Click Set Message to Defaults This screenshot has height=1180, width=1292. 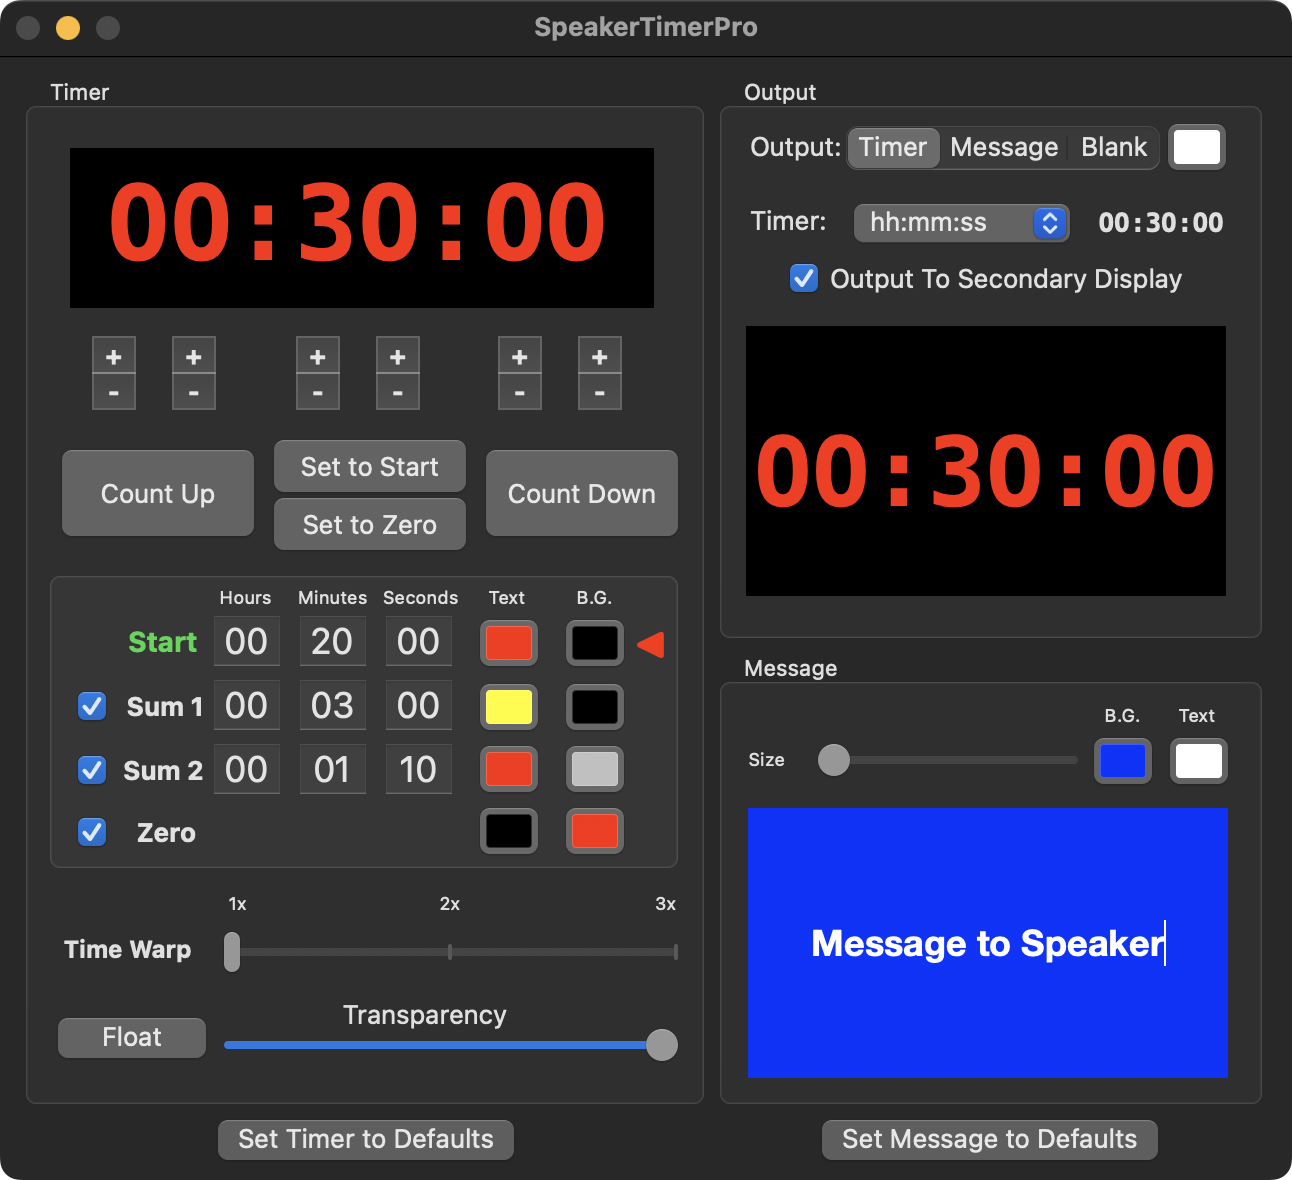990,1139
